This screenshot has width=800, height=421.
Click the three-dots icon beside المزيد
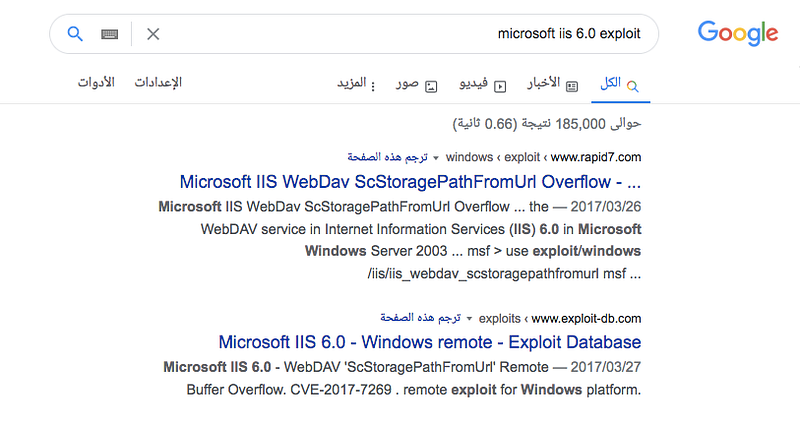coord(373,86)
